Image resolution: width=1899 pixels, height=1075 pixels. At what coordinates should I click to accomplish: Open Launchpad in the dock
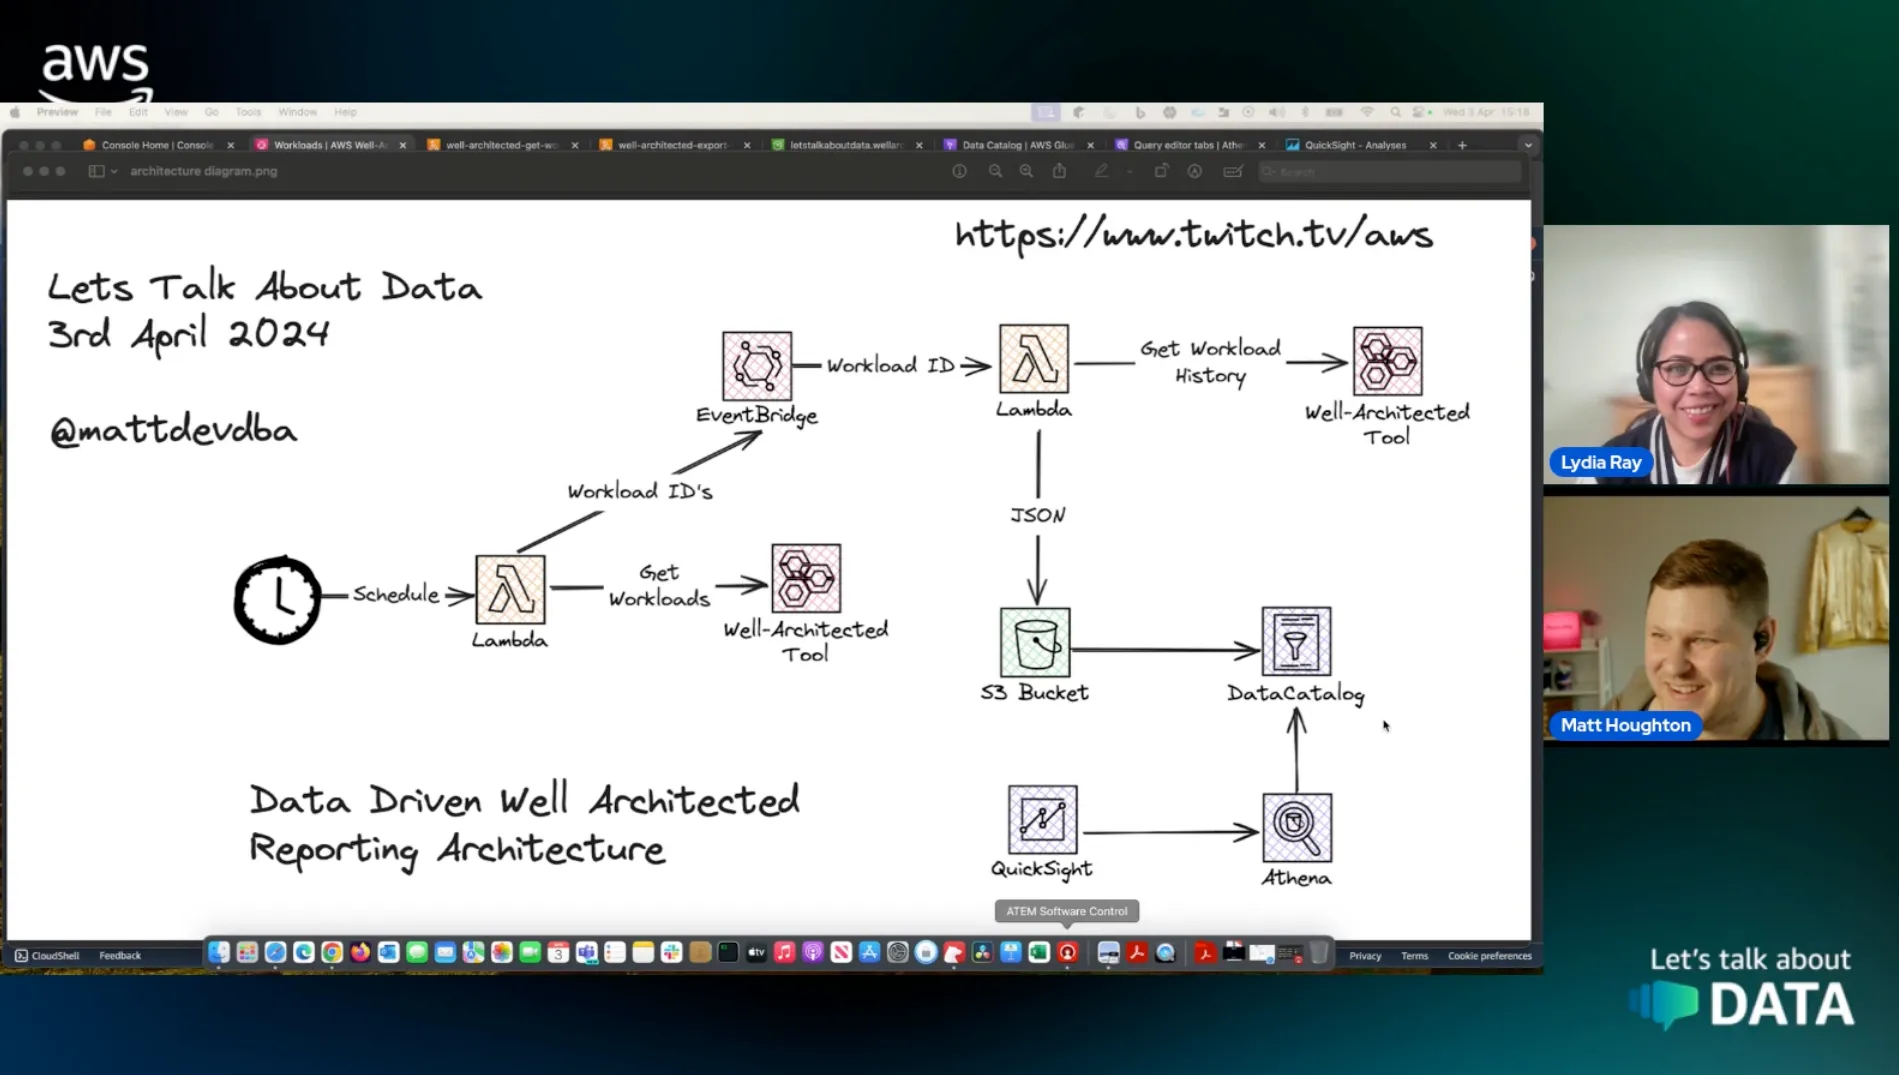tap(247, 952)
